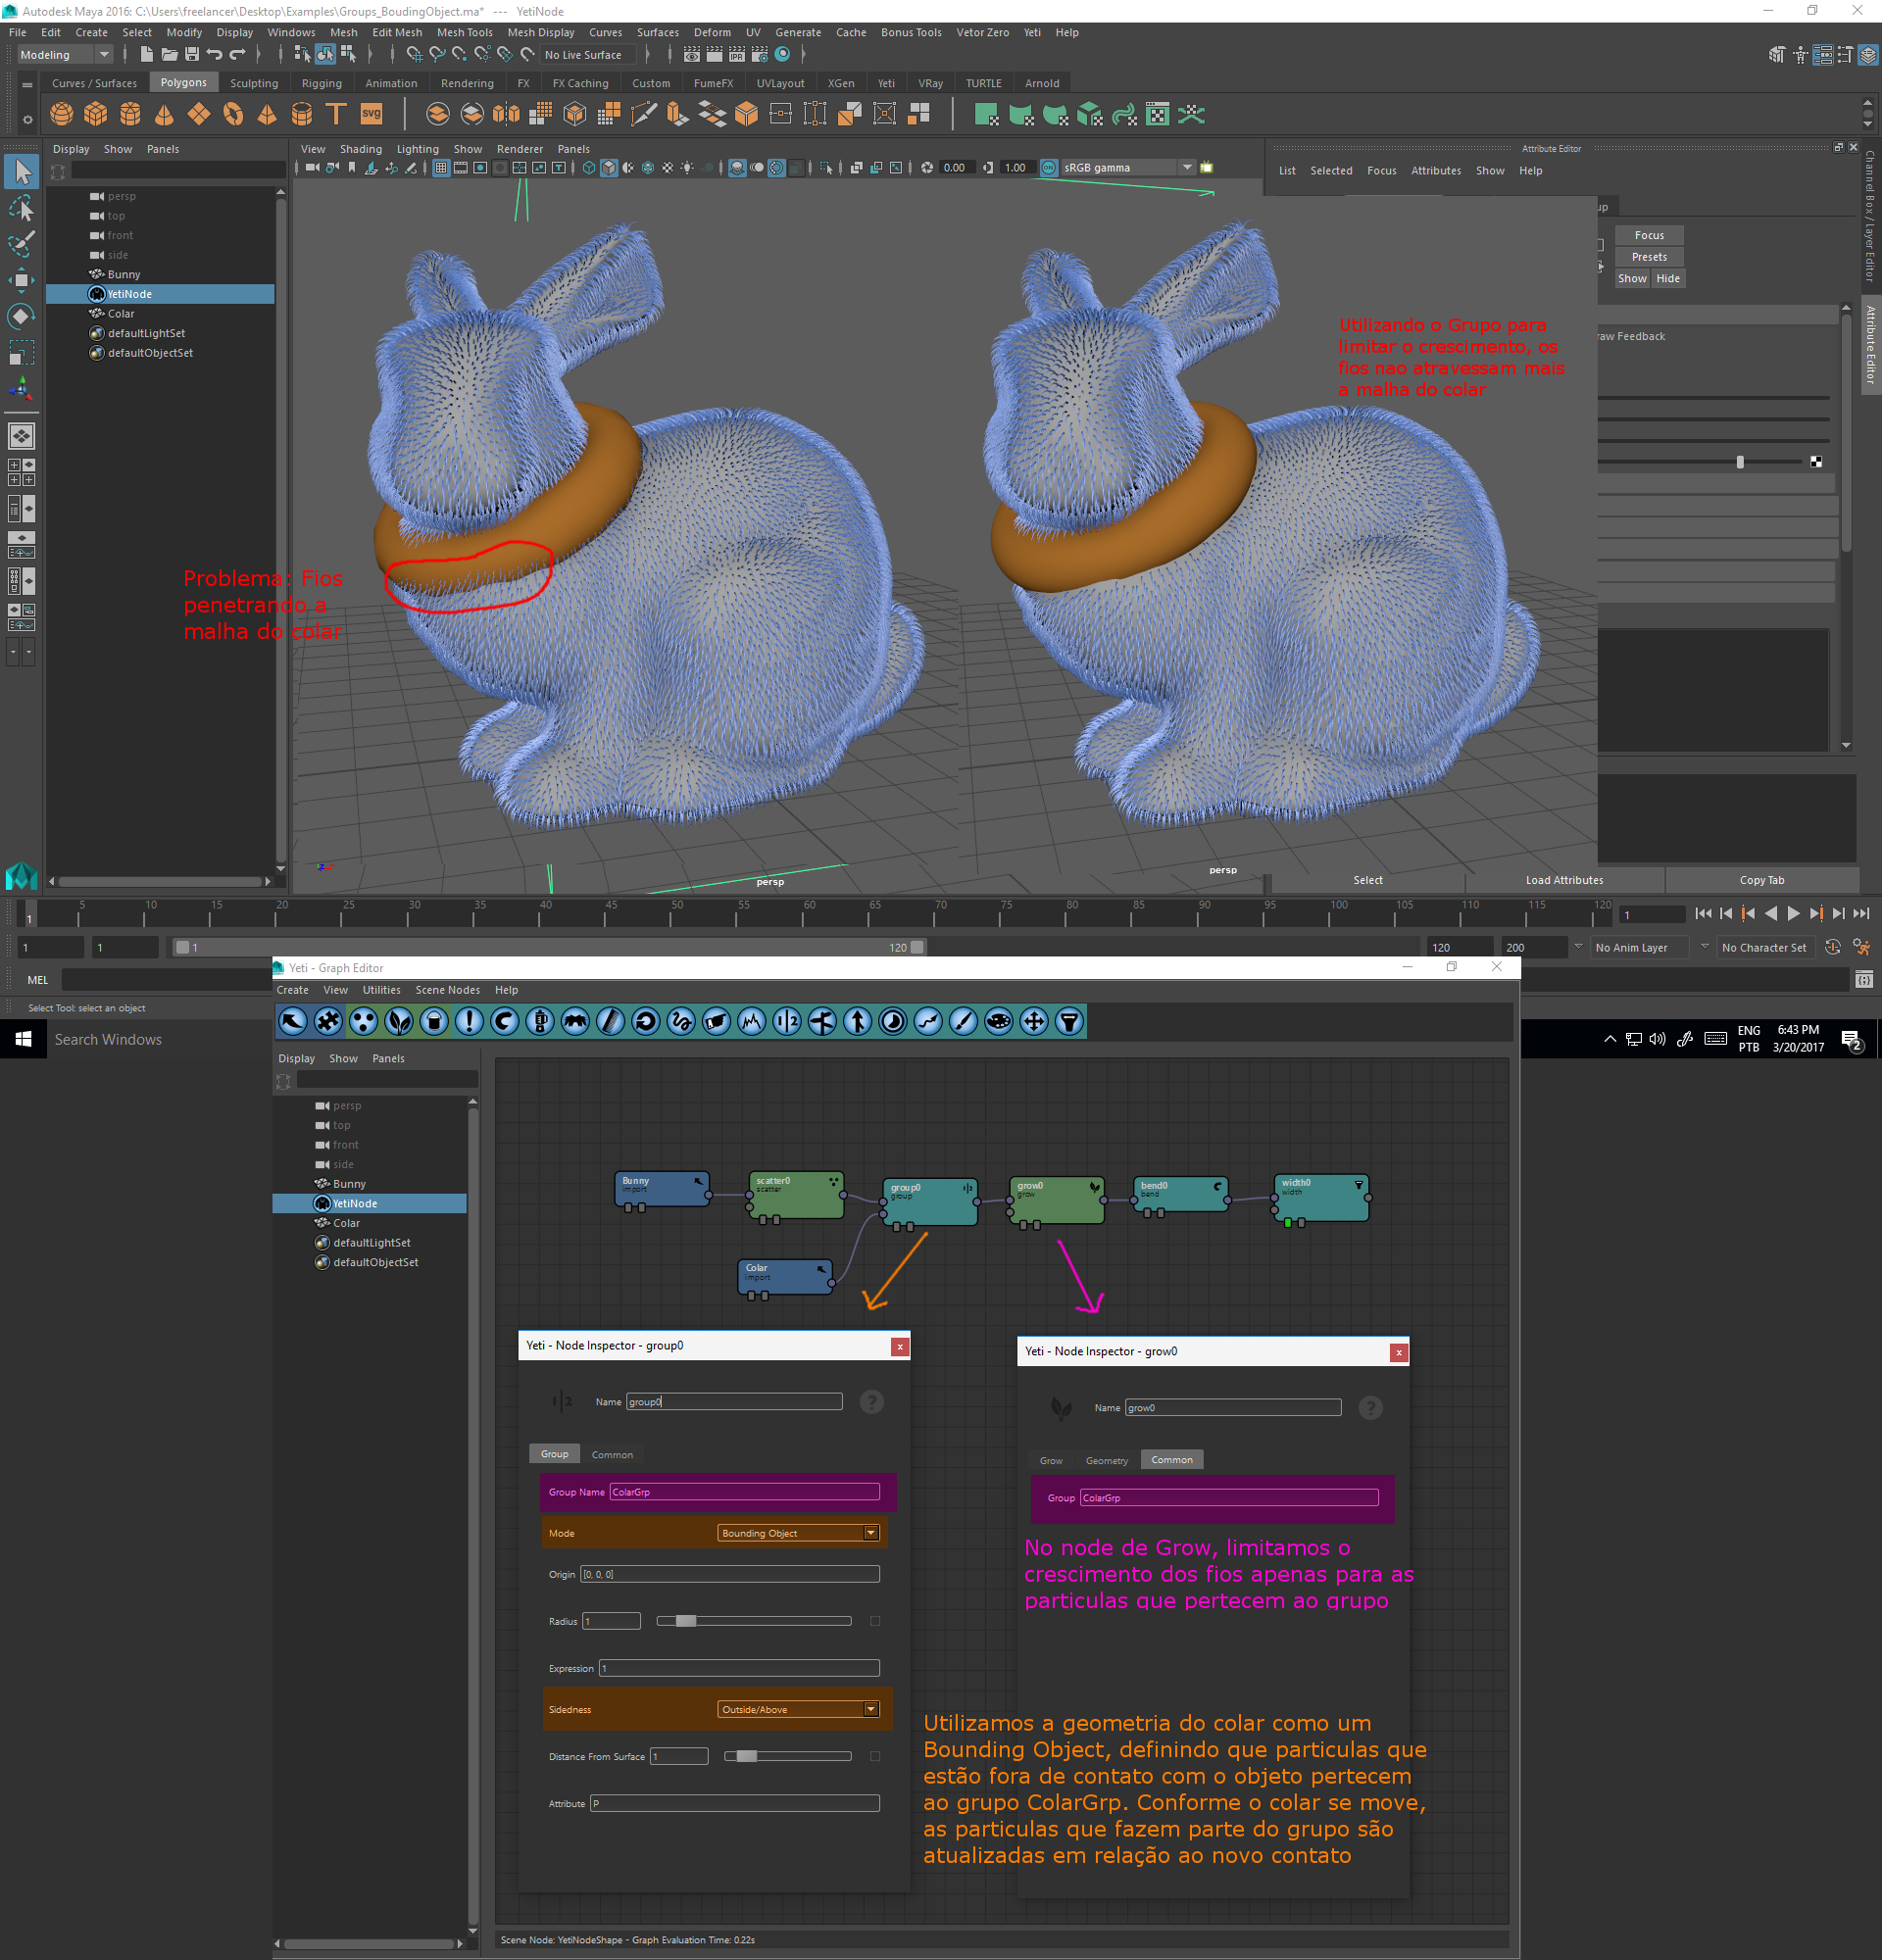Click the Presets button in Attribute Editor
1882x1960 pixels.
pyautogui.click(x=1648, y=257)
